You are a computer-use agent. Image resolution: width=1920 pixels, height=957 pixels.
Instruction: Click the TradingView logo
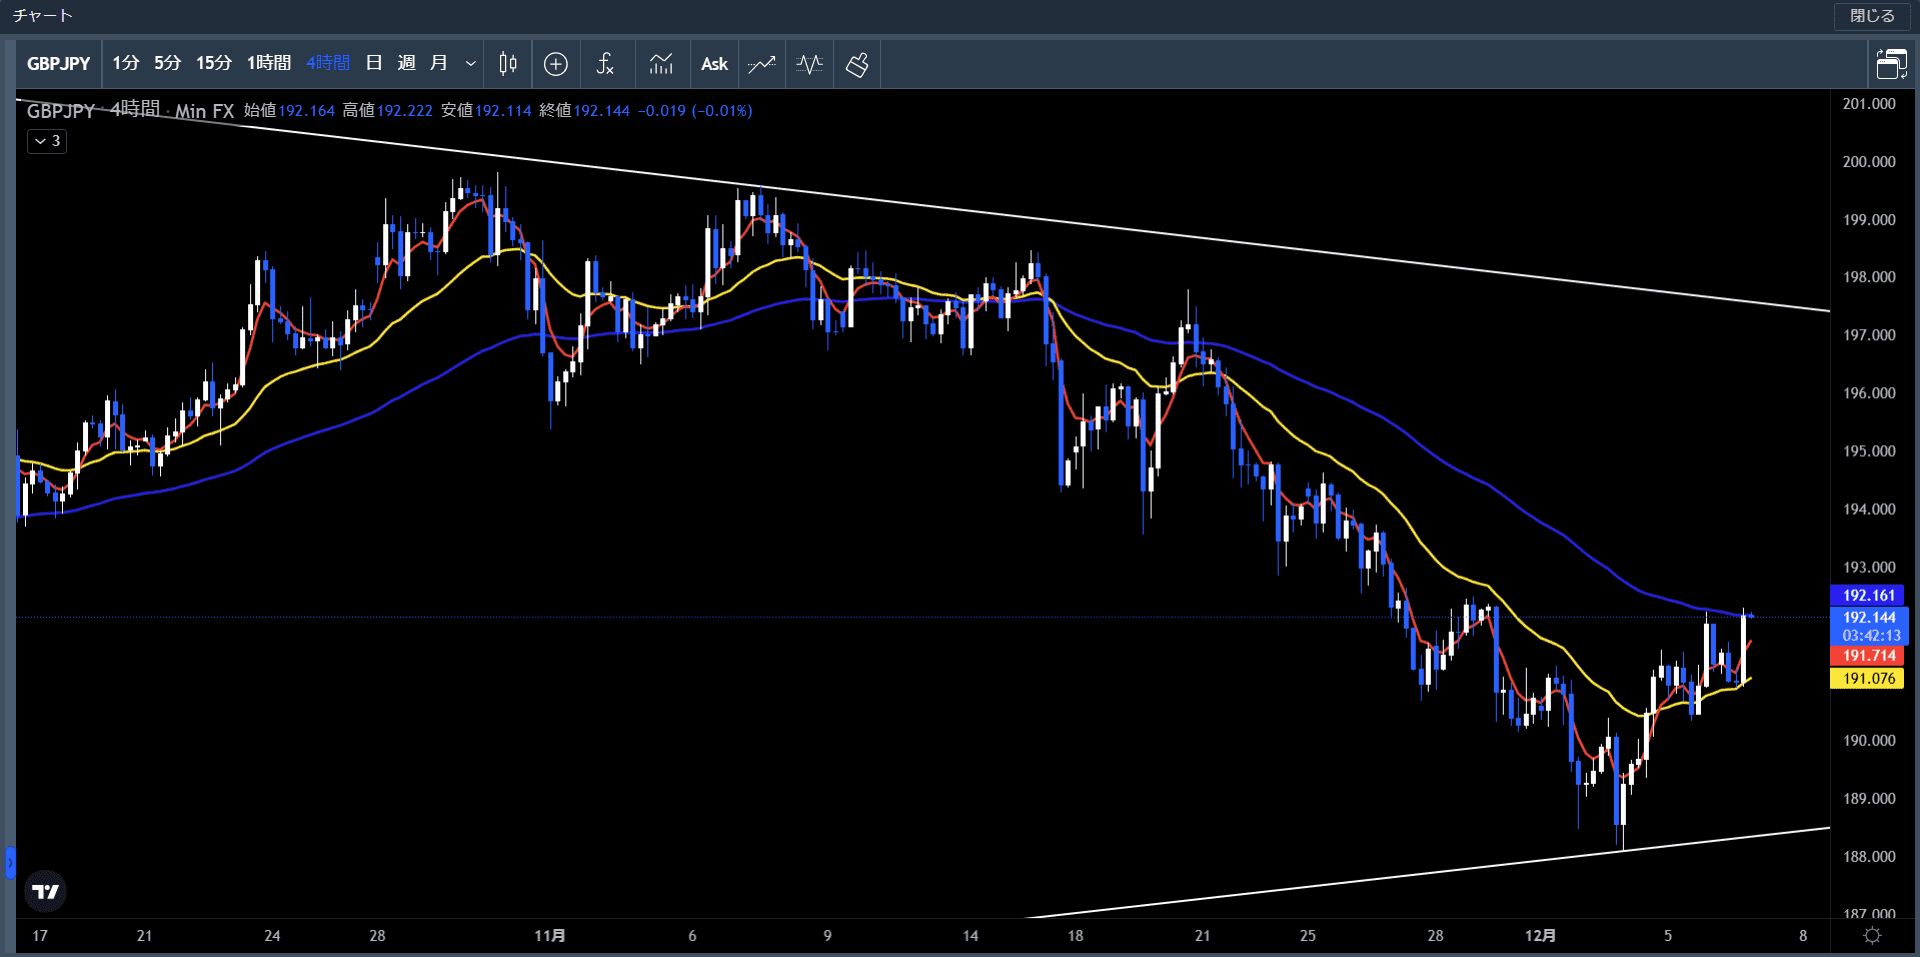tap(45, 891)
